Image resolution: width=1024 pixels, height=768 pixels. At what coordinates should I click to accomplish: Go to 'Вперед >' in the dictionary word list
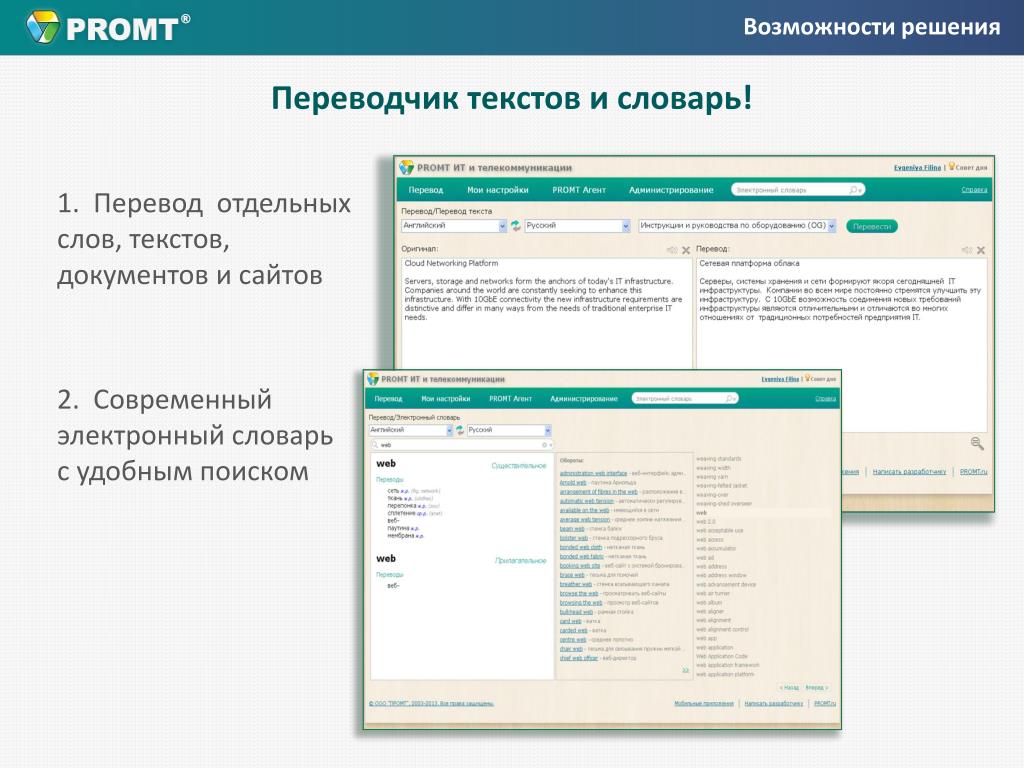click(816, 688)
